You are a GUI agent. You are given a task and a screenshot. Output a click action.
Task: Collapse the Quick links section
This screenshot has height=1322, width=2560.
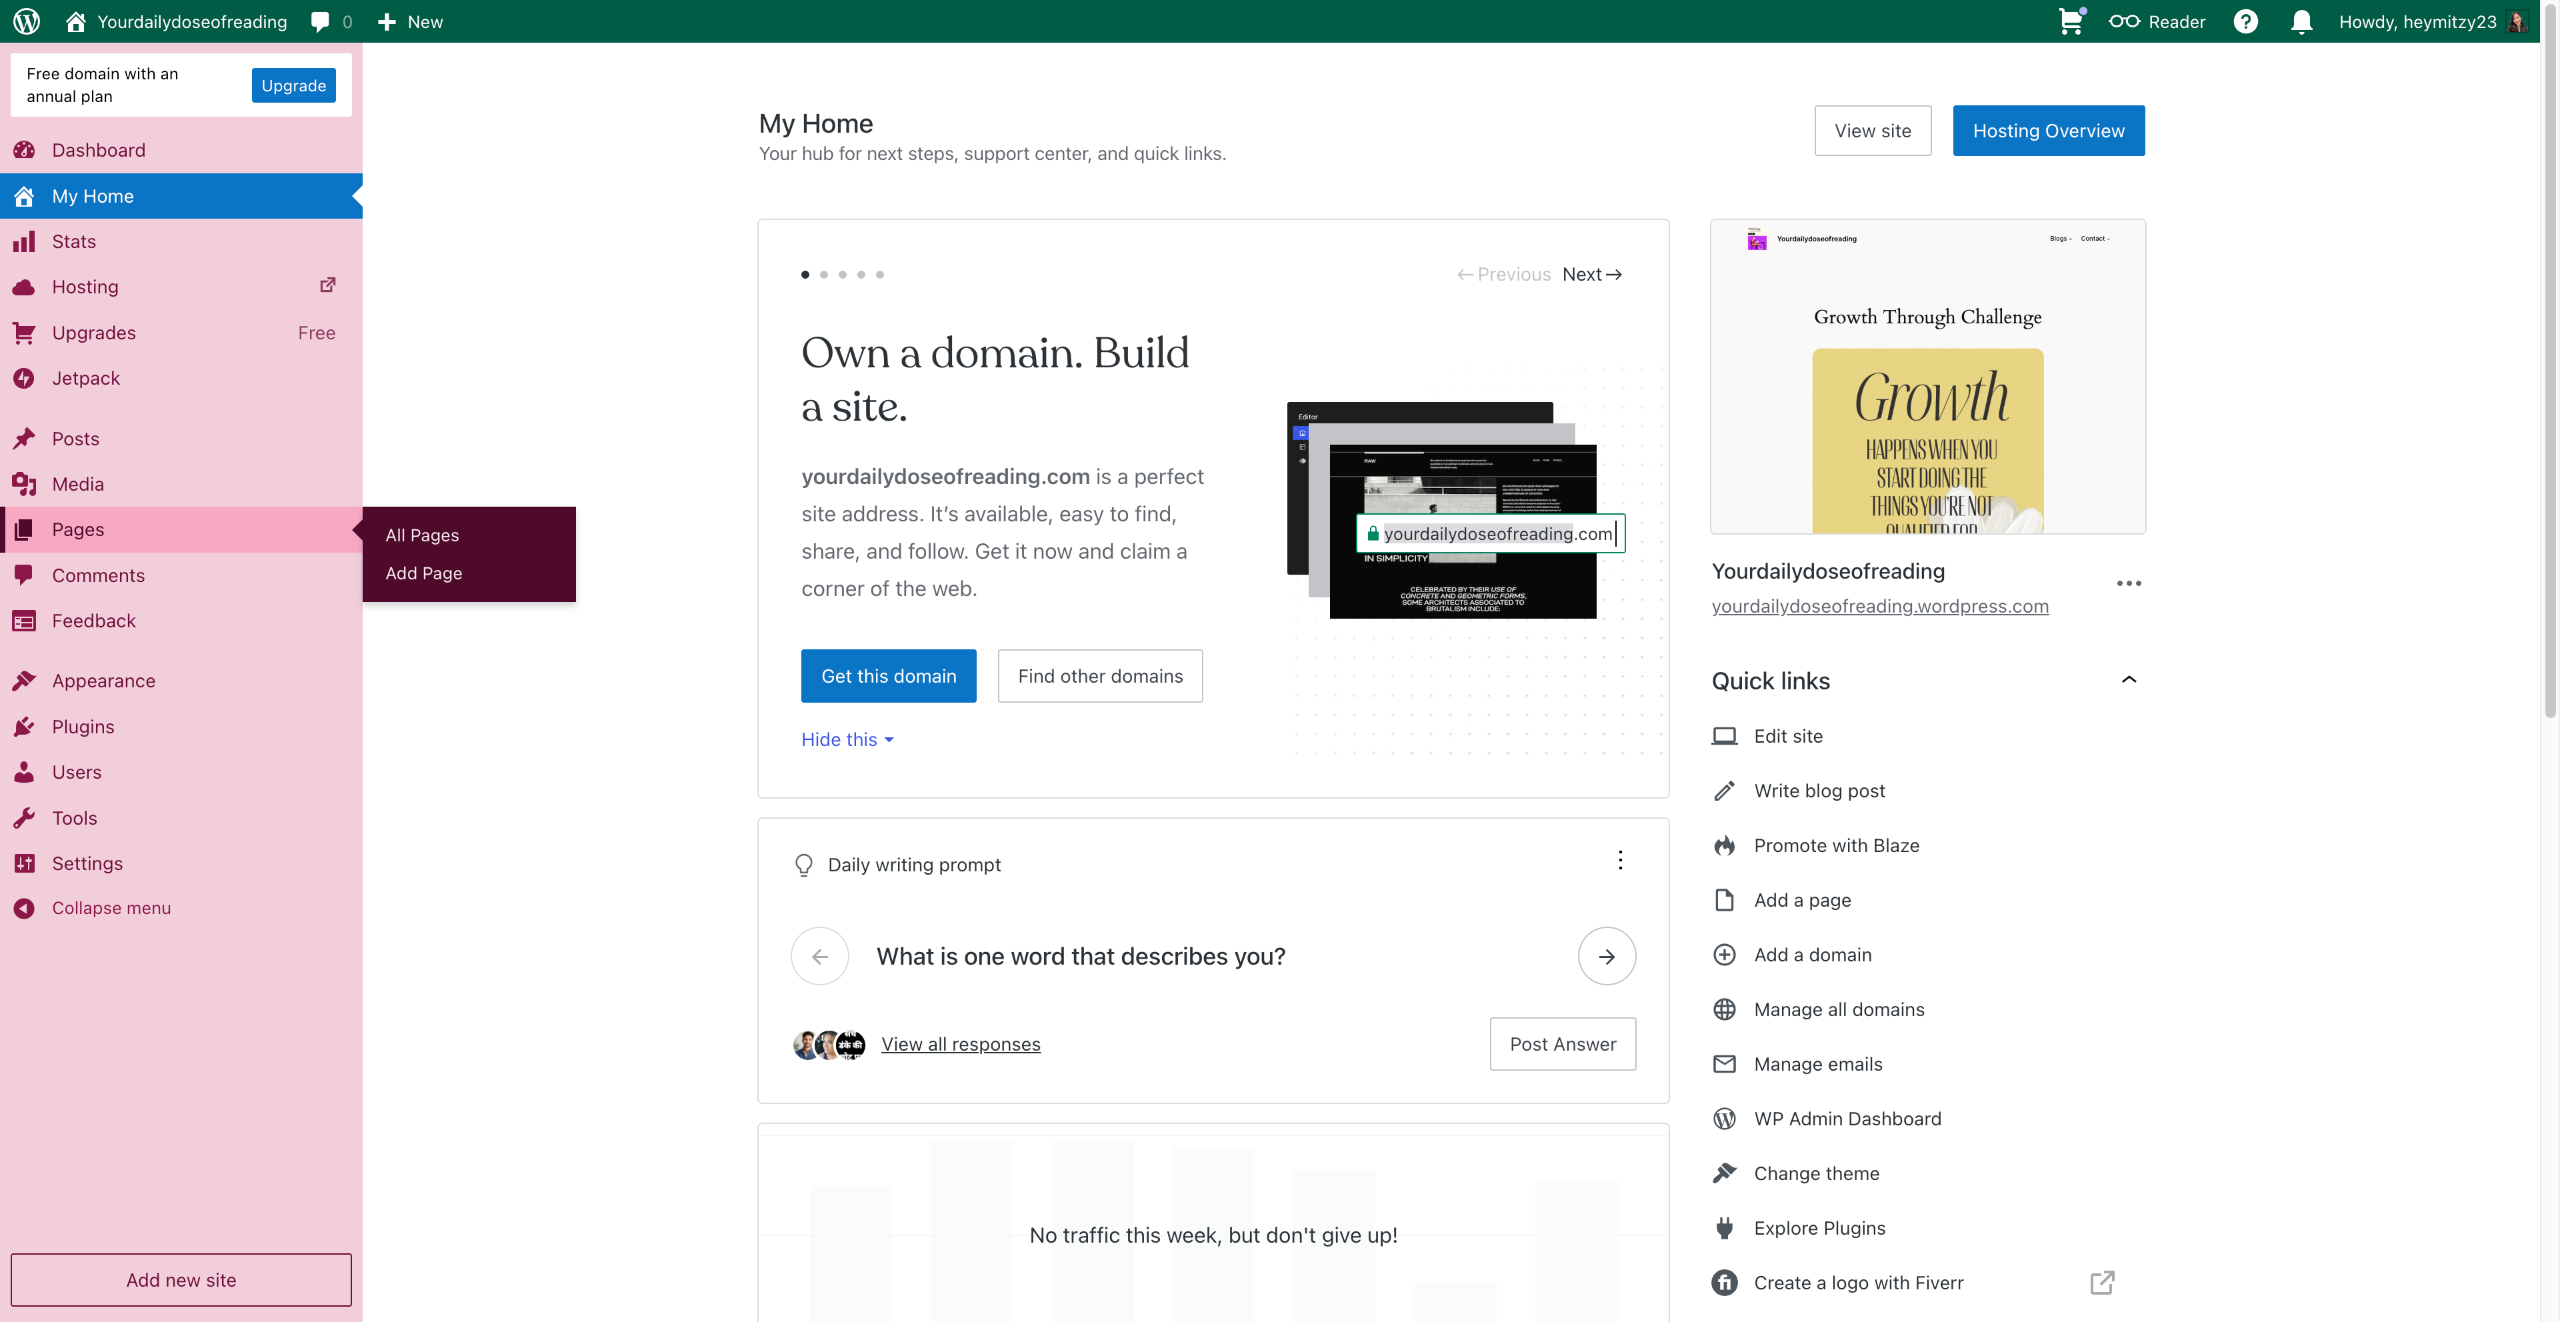click(2128, 680)
